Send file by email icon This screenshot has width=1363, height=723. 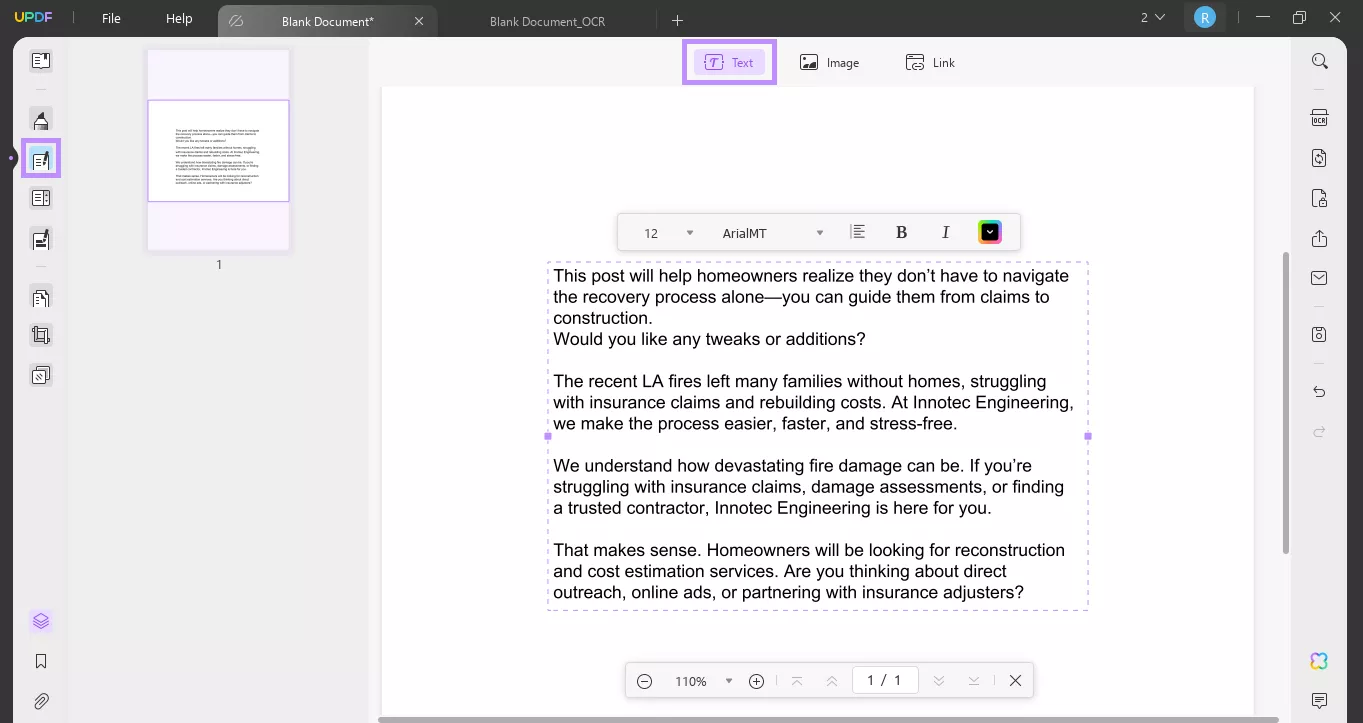pyautogui.click(x=1320, y=278)
